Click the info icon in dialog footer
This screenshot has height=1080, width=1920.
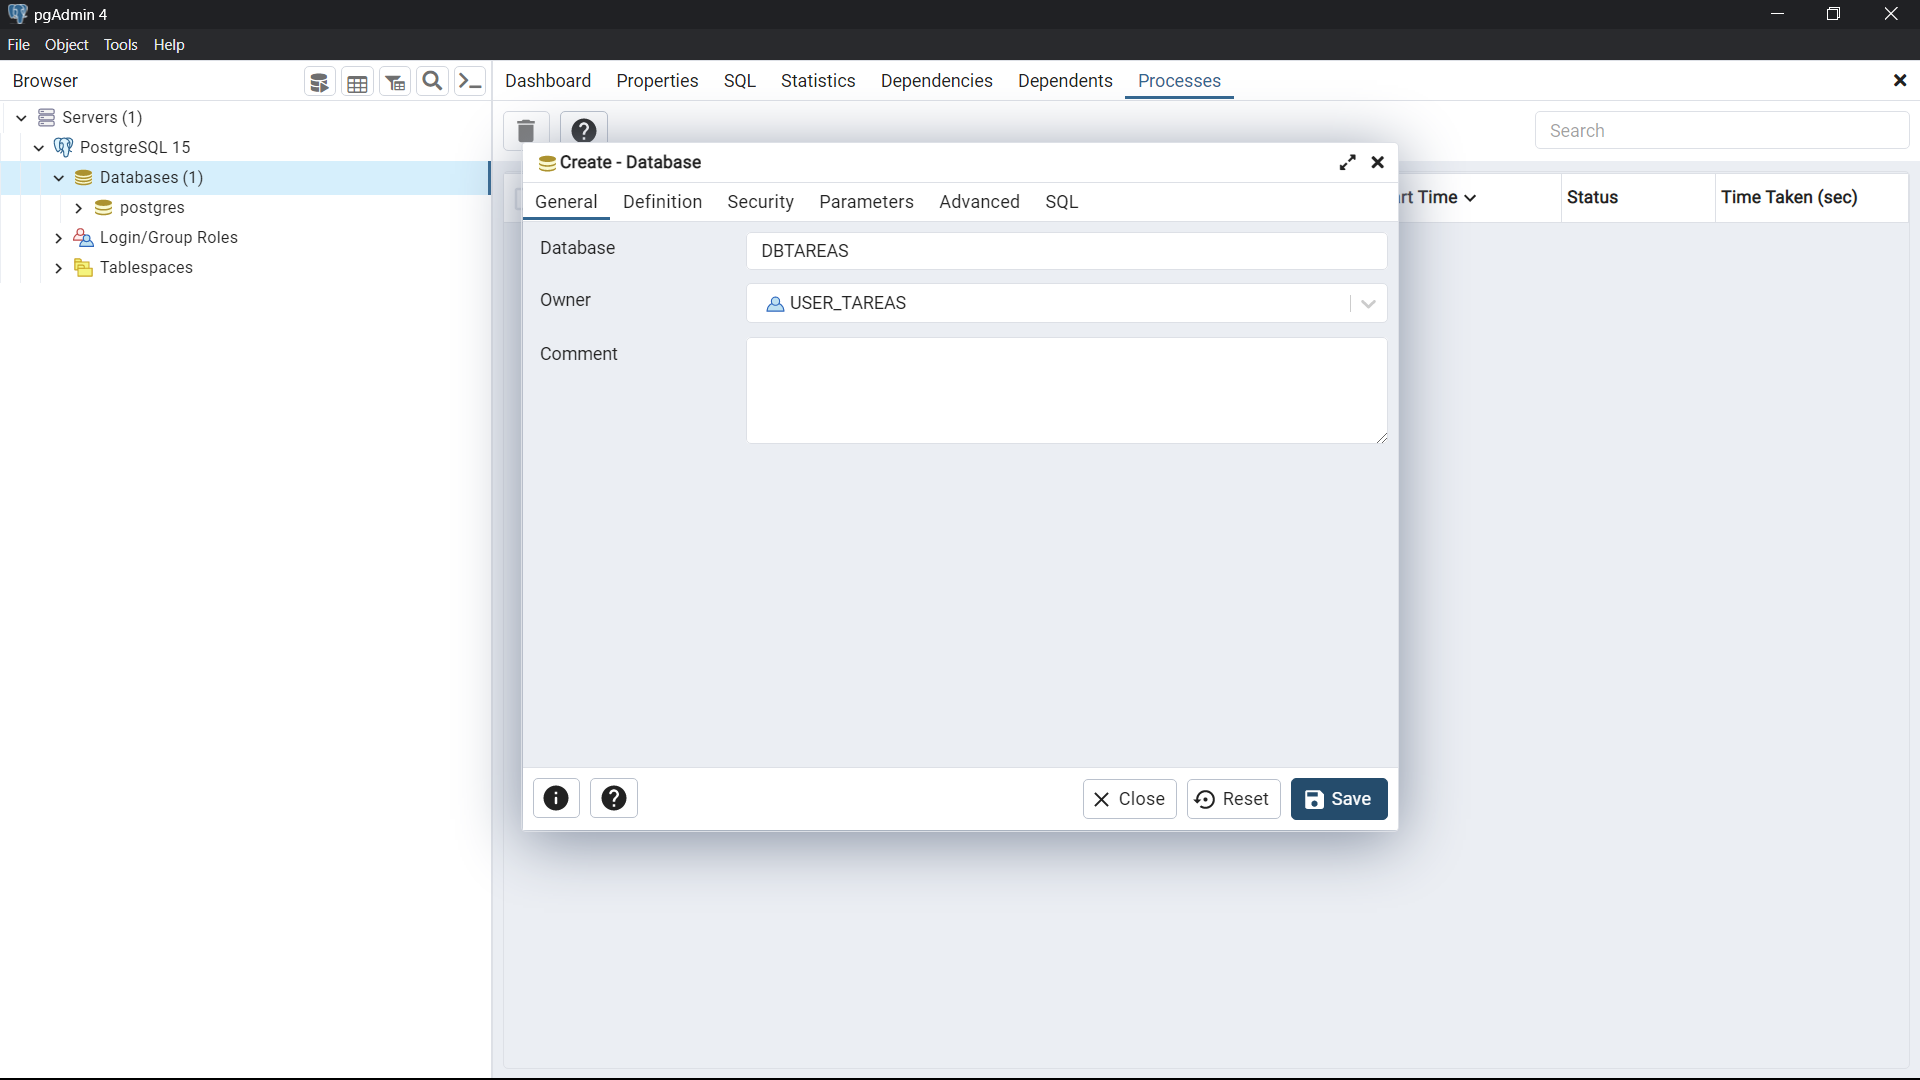point(556,798)
